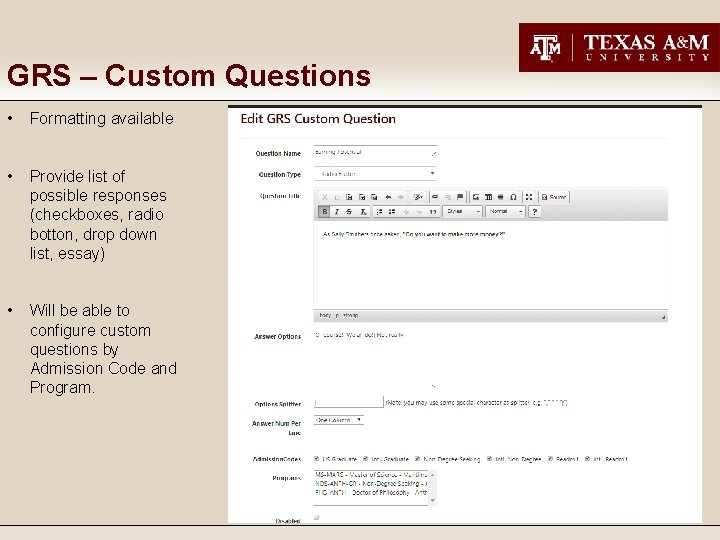Toggle Strikethrough formatting in the editor
Viewport: 720px width, 540px height.
[349, 212]
